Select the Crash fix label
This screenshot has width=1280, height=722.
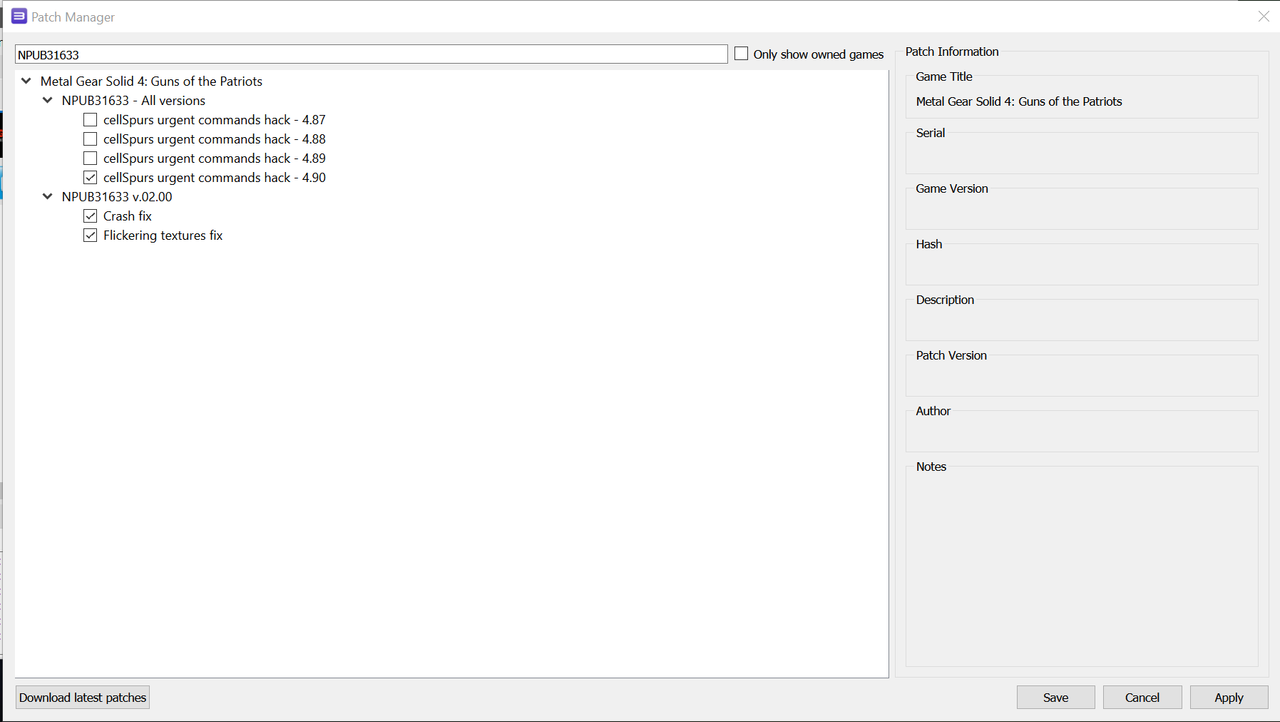click(128, 216)
